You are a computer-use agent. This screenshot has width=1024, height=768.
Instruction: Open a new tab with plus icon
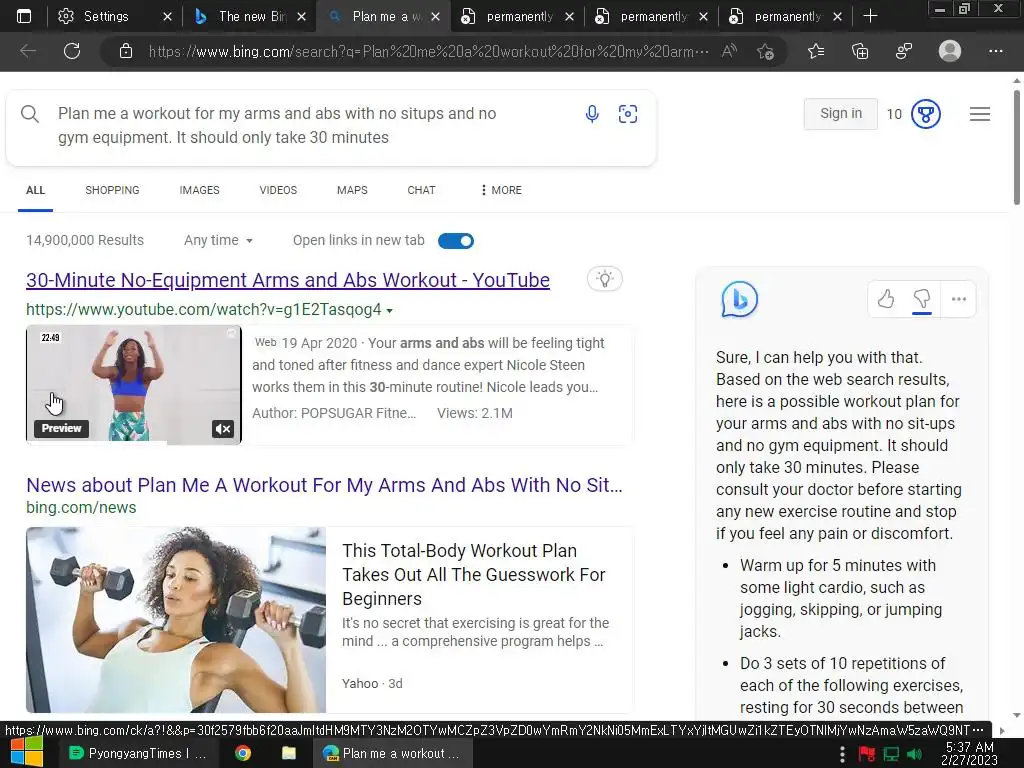[870, 16]
